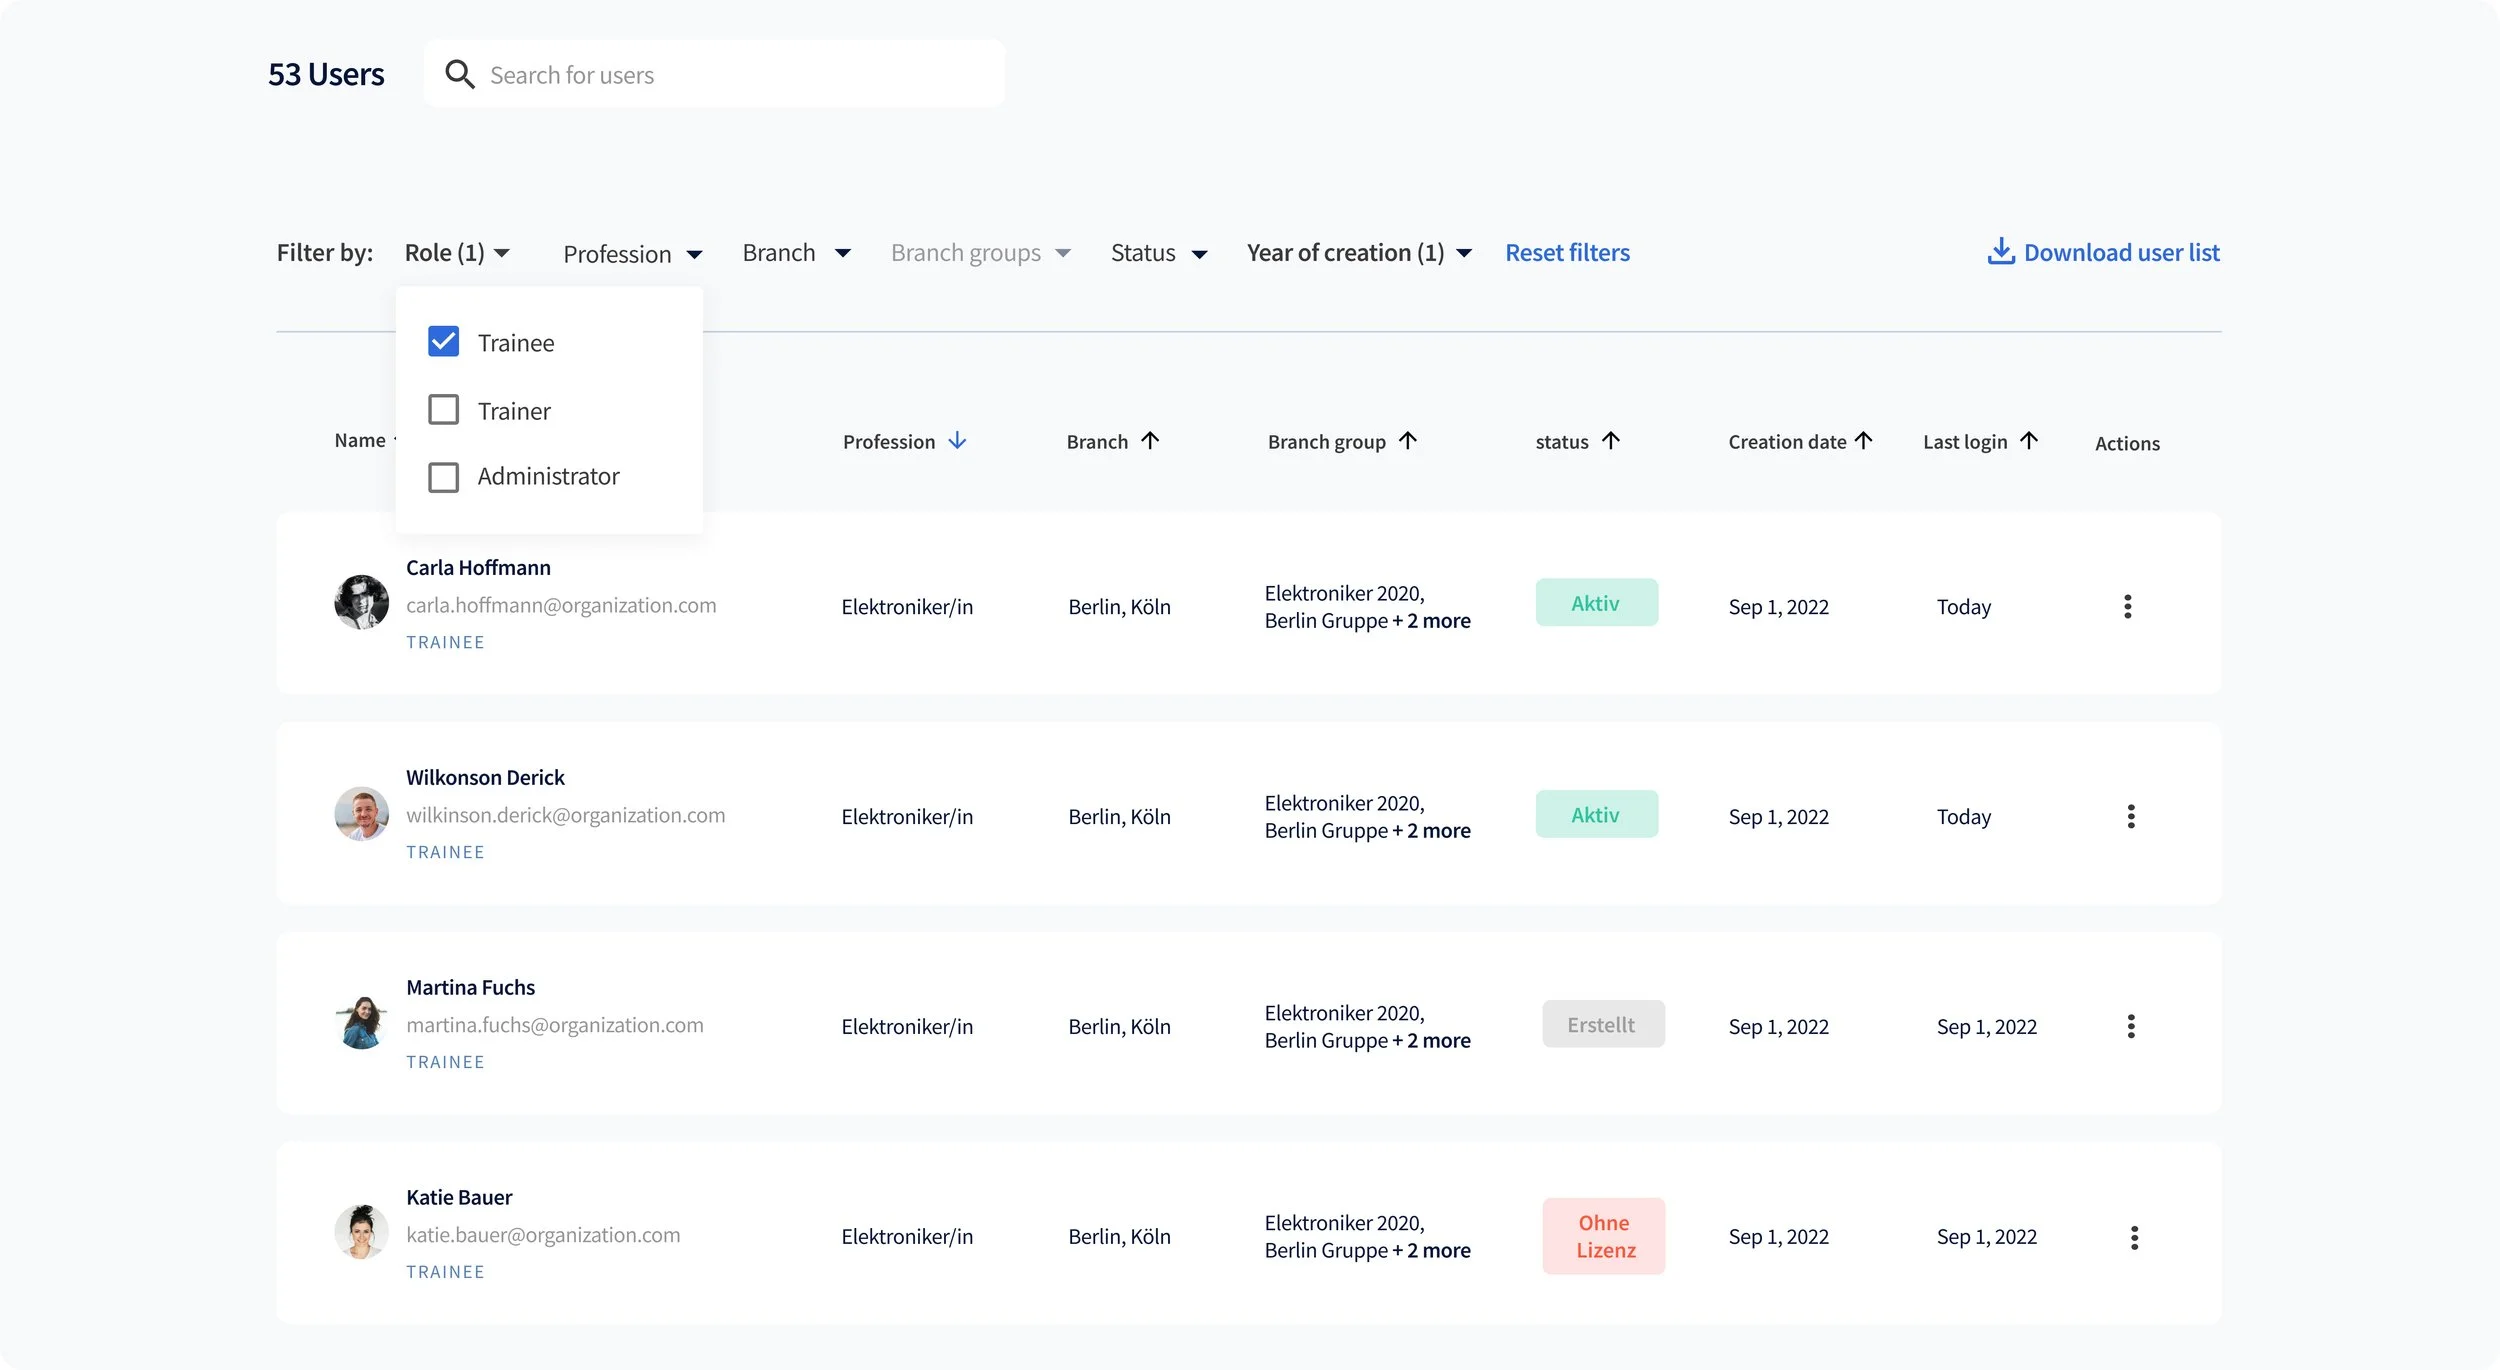The width and height of the screenshot is (2500, 1370).
Task: Check the Trainer role checkbox
Action: pos(443,410)
